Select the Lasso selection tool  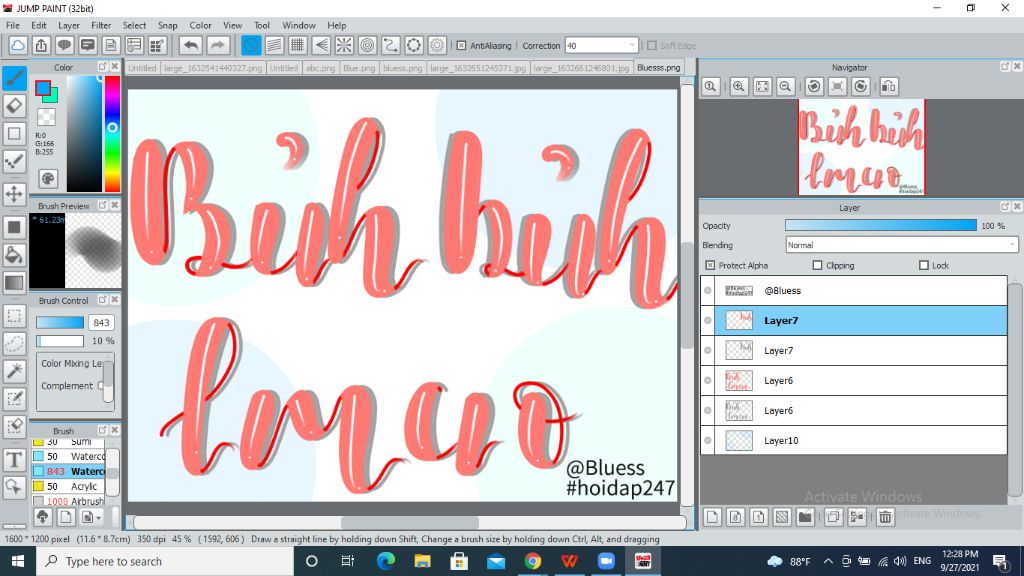(14, 344)
